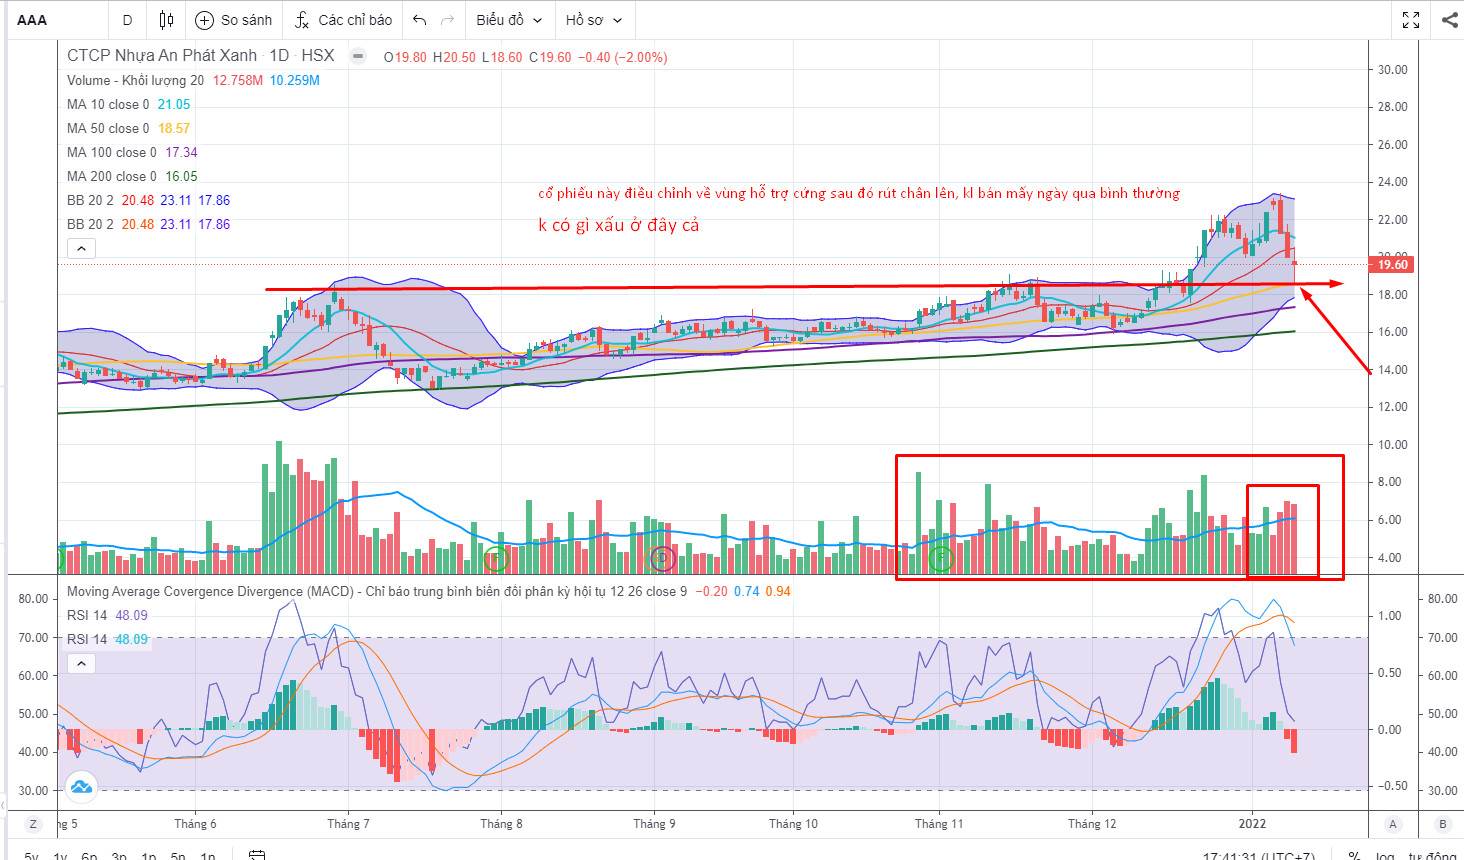
Task: Toggle the tự động auto scale option
Action: pos(1432,856)
